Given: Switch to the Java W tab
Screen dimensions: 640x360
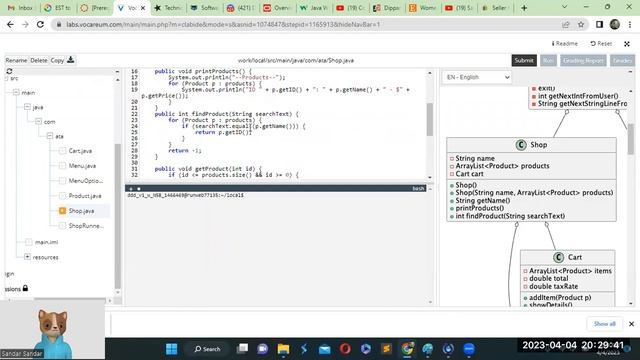Looking at the screenshot, I should (313, 8).
